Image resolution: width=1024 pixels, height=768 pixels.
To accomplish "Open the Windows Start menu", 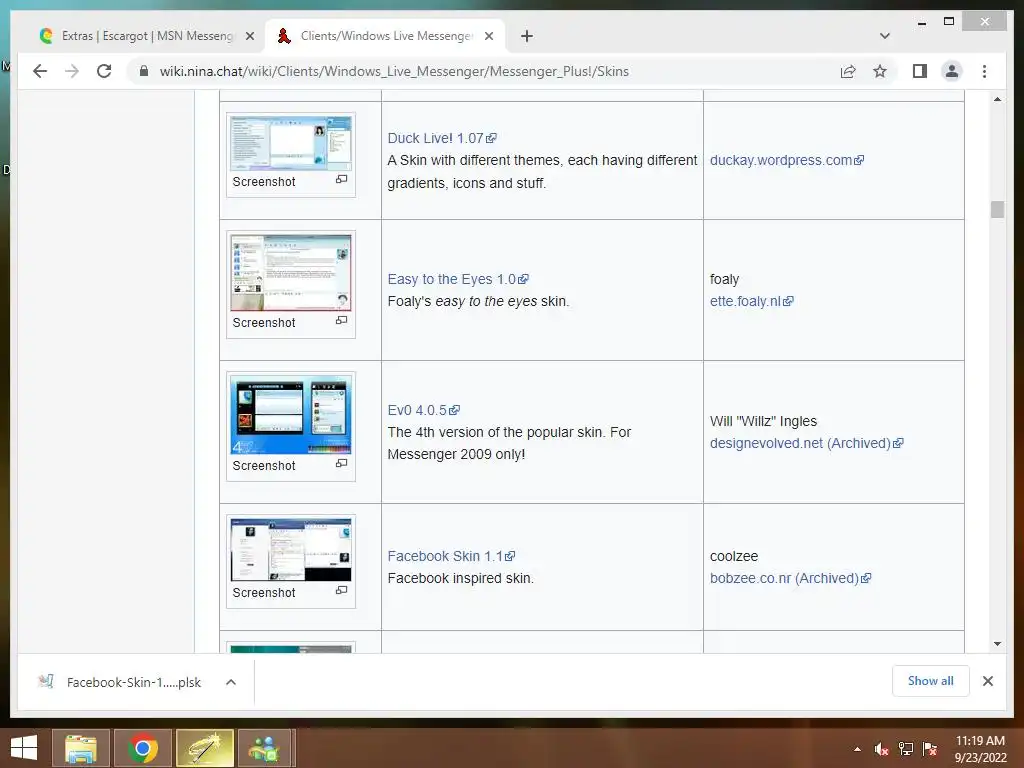I will click(x=24, y=748).
